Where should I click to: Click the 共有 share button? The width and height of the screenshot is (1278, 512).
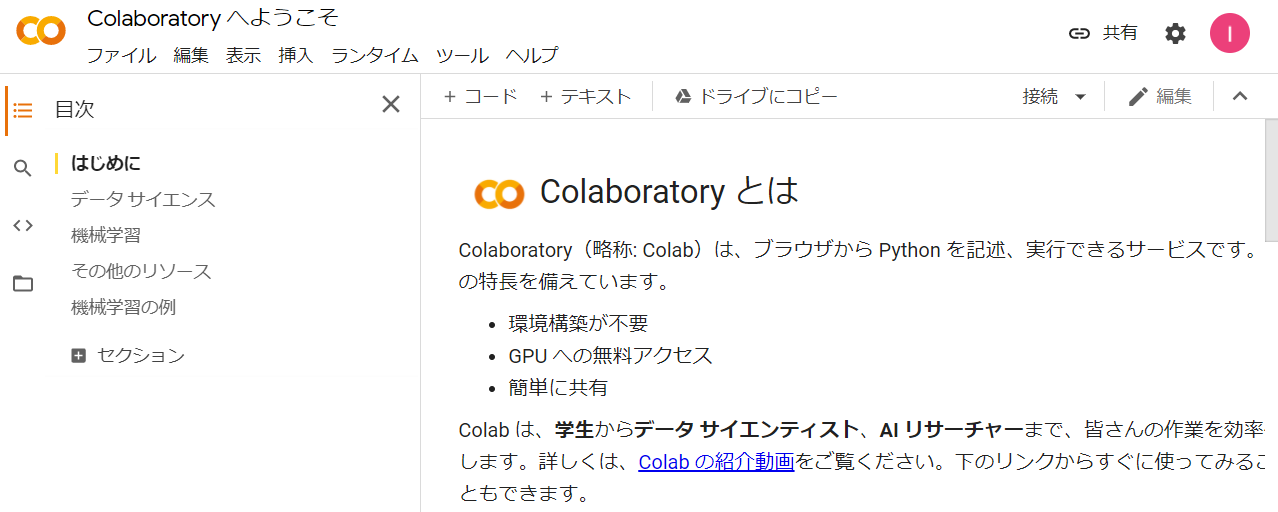(x=1103, y=33)
